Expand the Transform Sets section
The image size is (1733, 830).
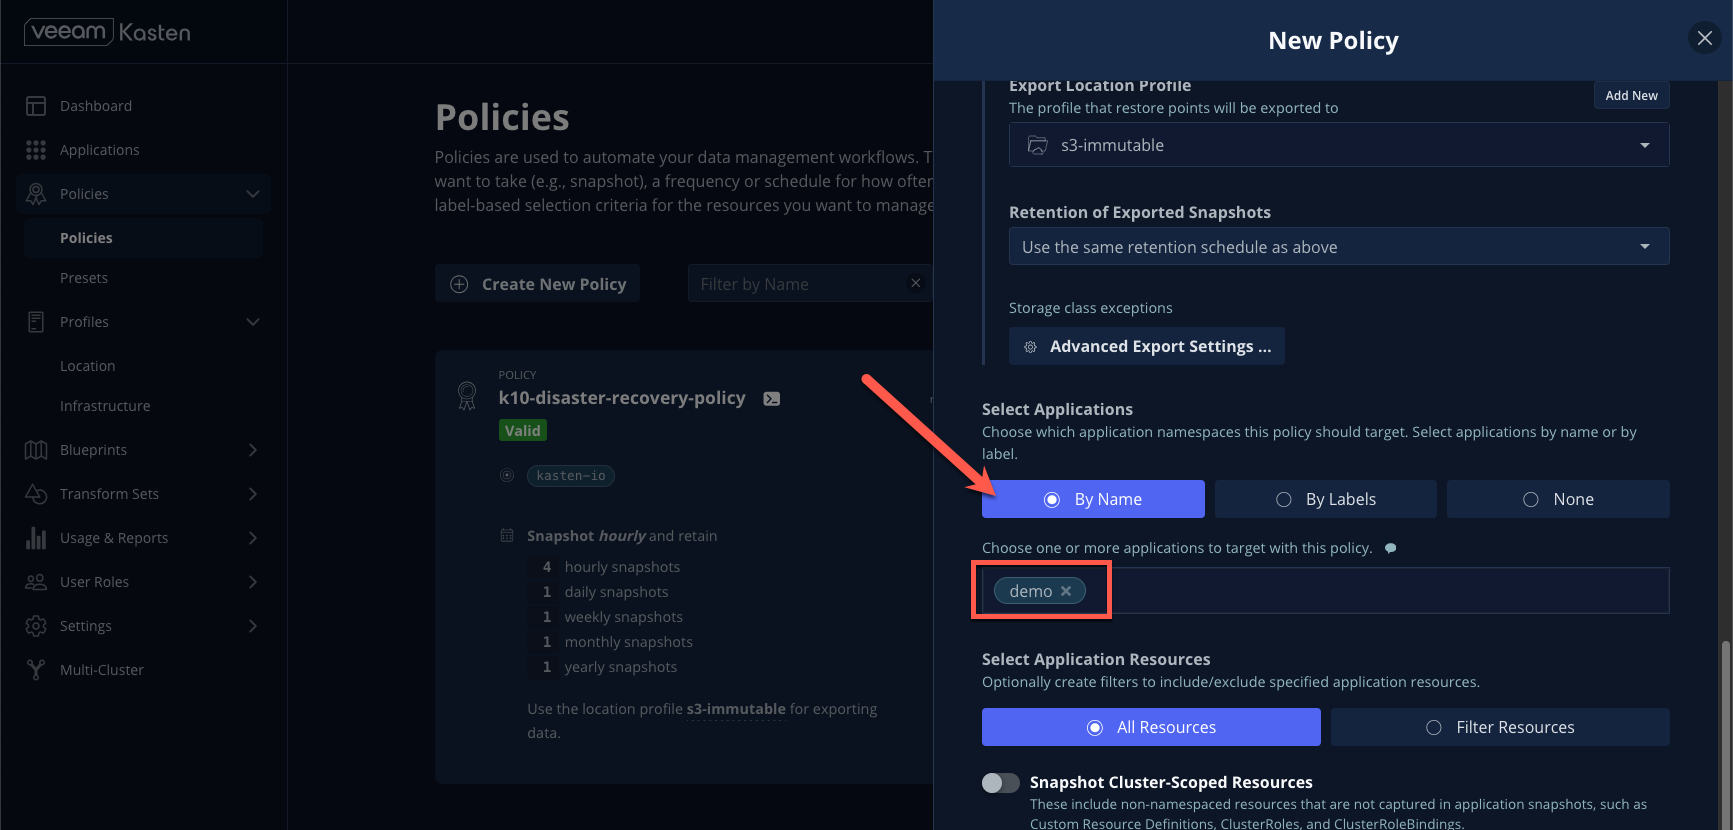[x=253, y=494]
